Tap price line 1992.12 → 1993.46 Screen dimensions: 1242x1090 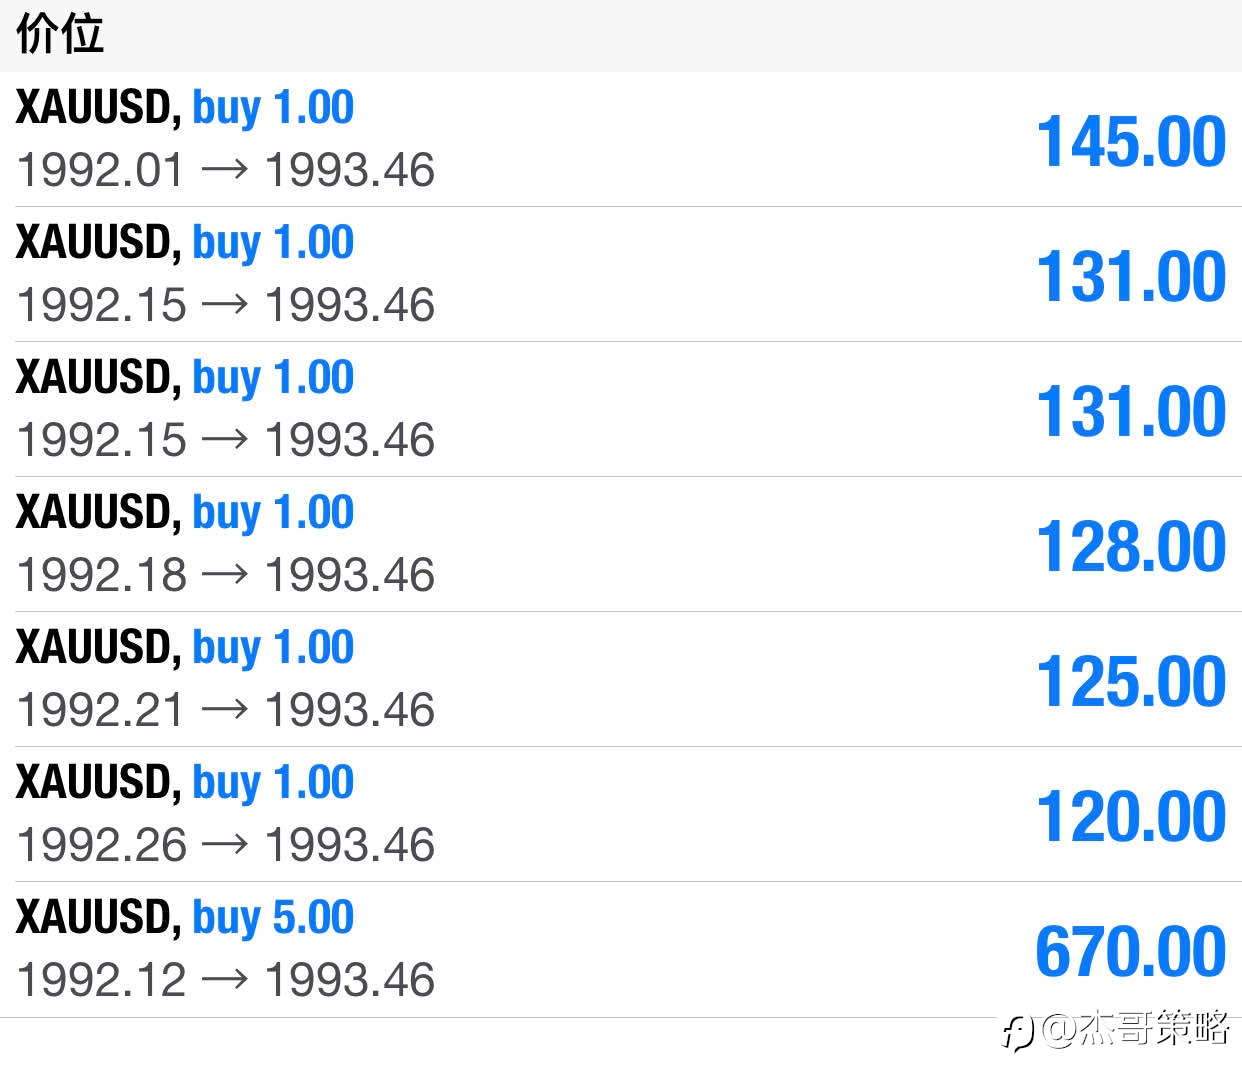click(x=226, y=979)
